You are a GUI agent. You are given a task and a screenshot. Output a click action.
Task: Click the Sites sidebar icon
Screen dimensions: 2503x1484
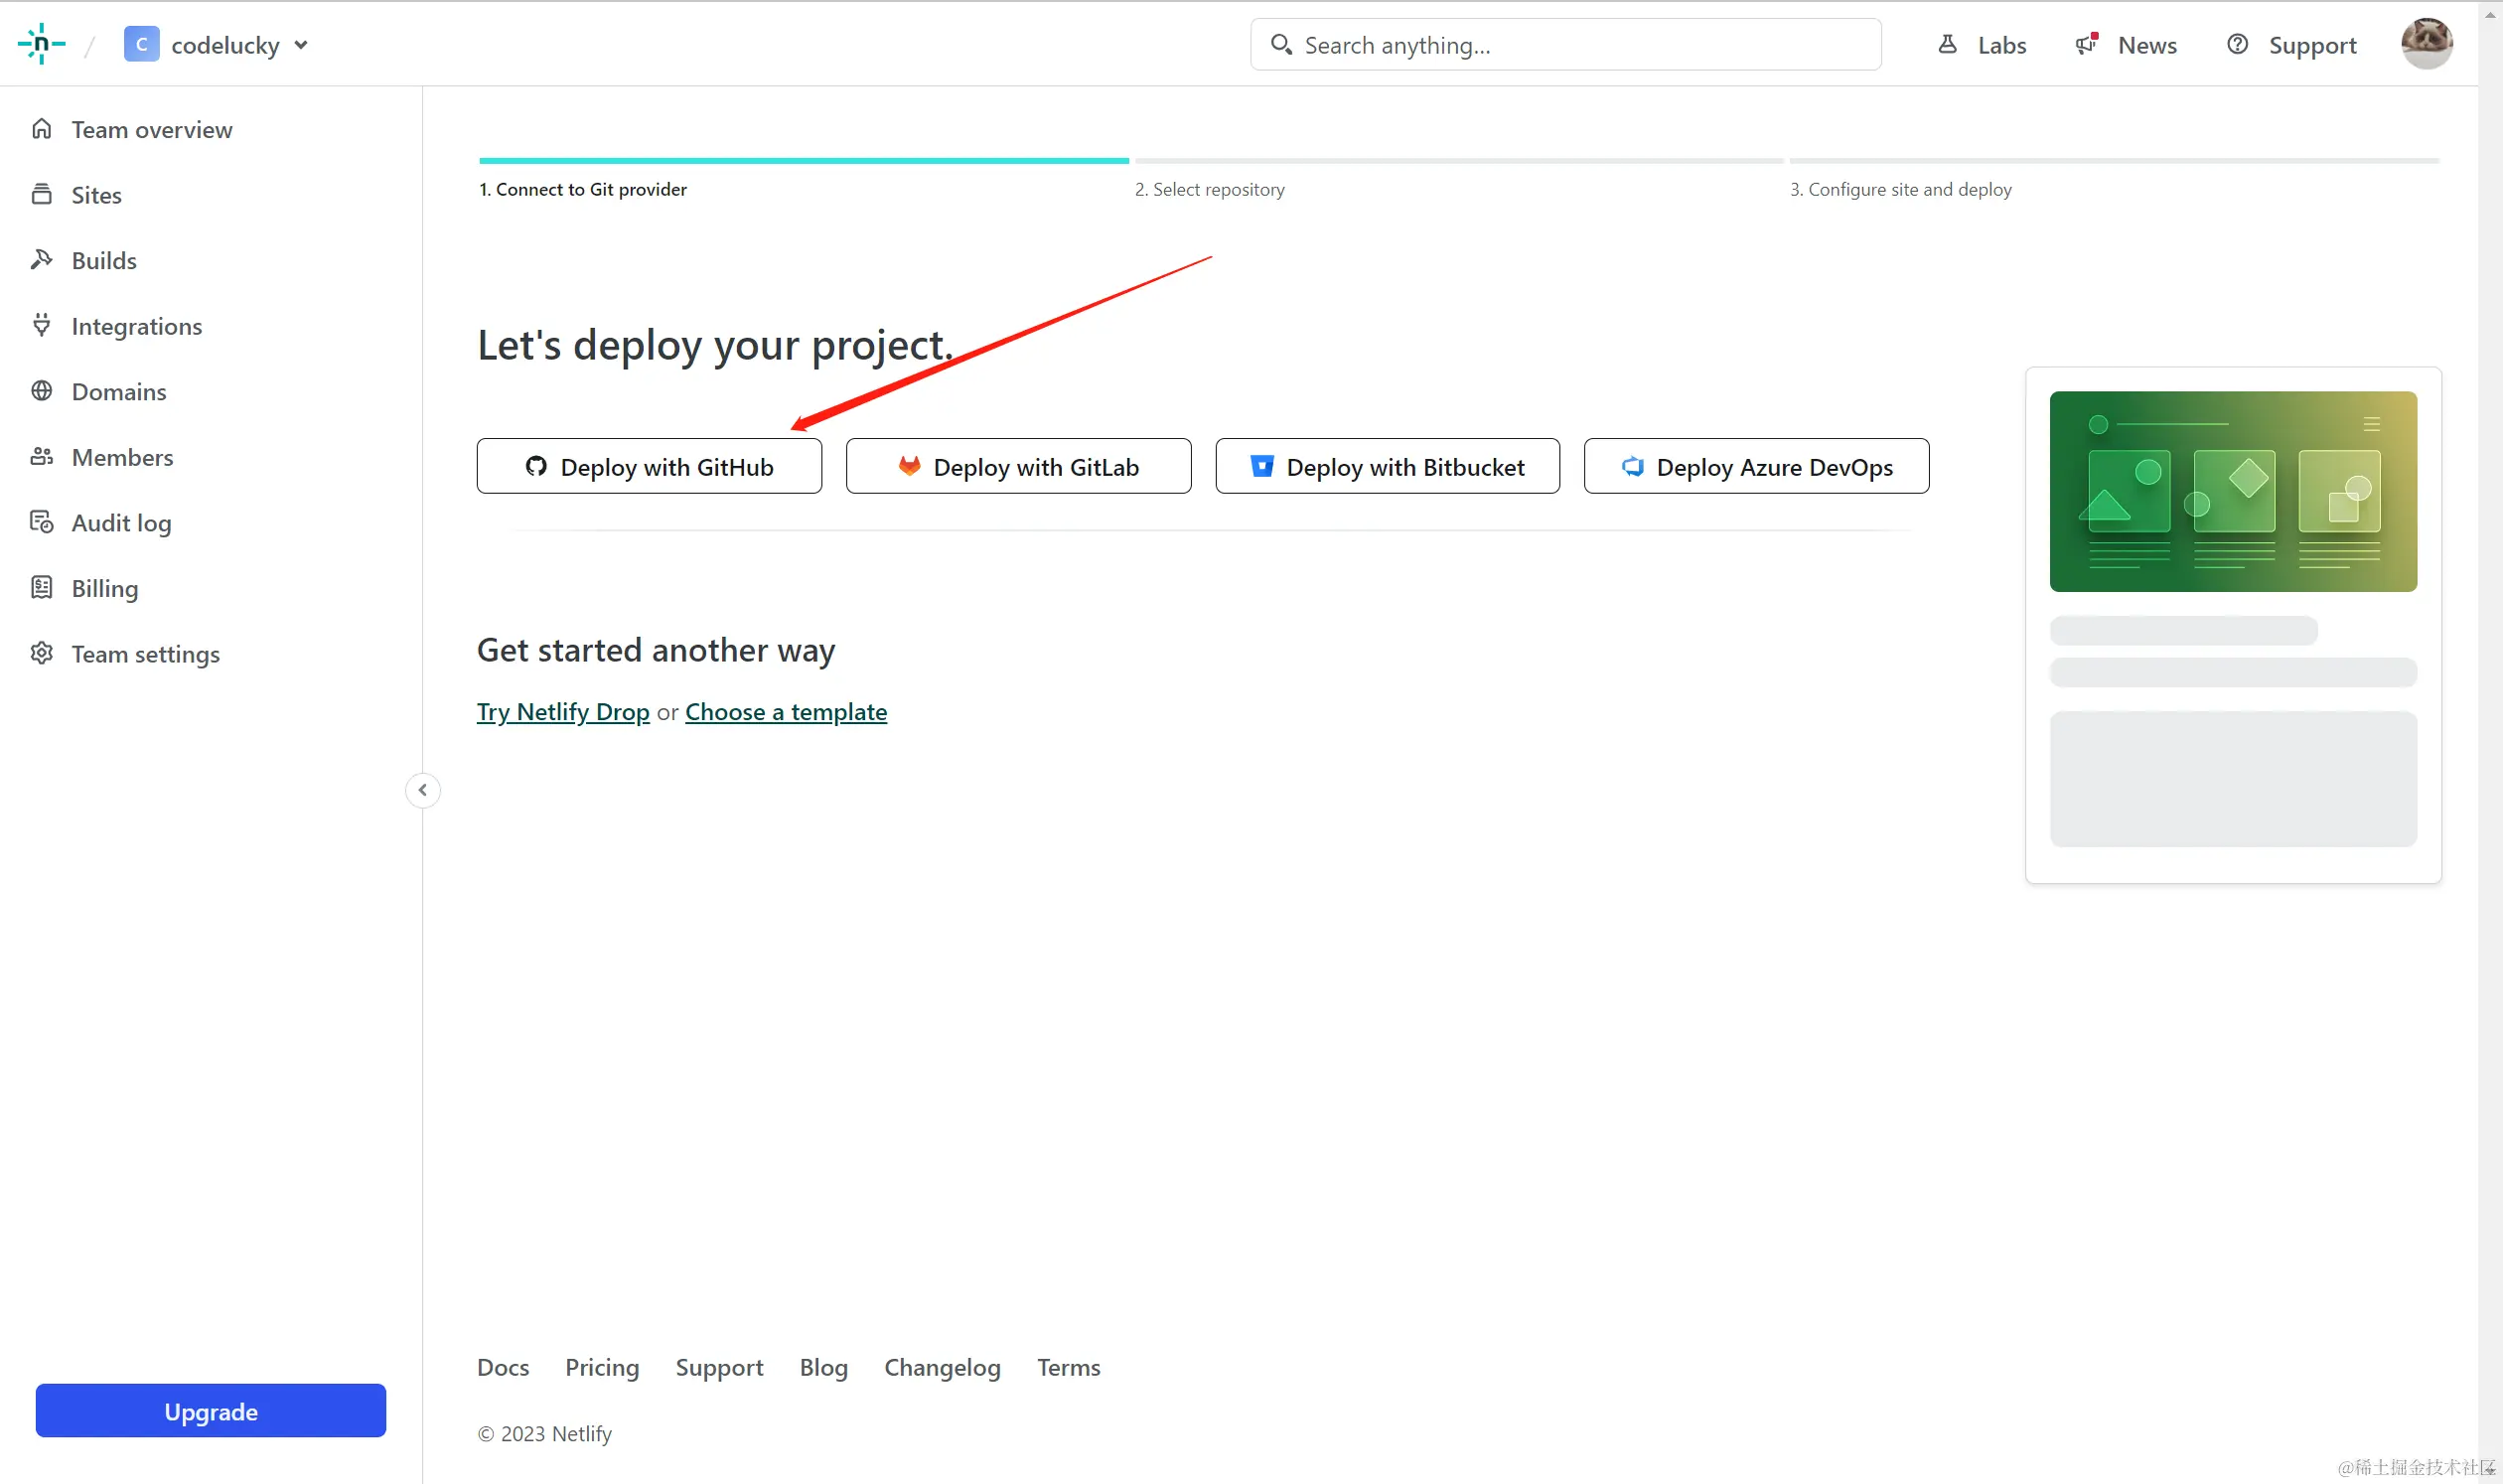point(41,194)
